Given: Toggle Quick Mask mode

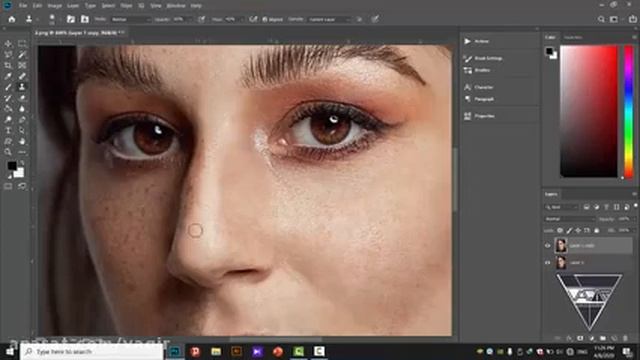Looking at the screenshot, I should coord(8,187).
